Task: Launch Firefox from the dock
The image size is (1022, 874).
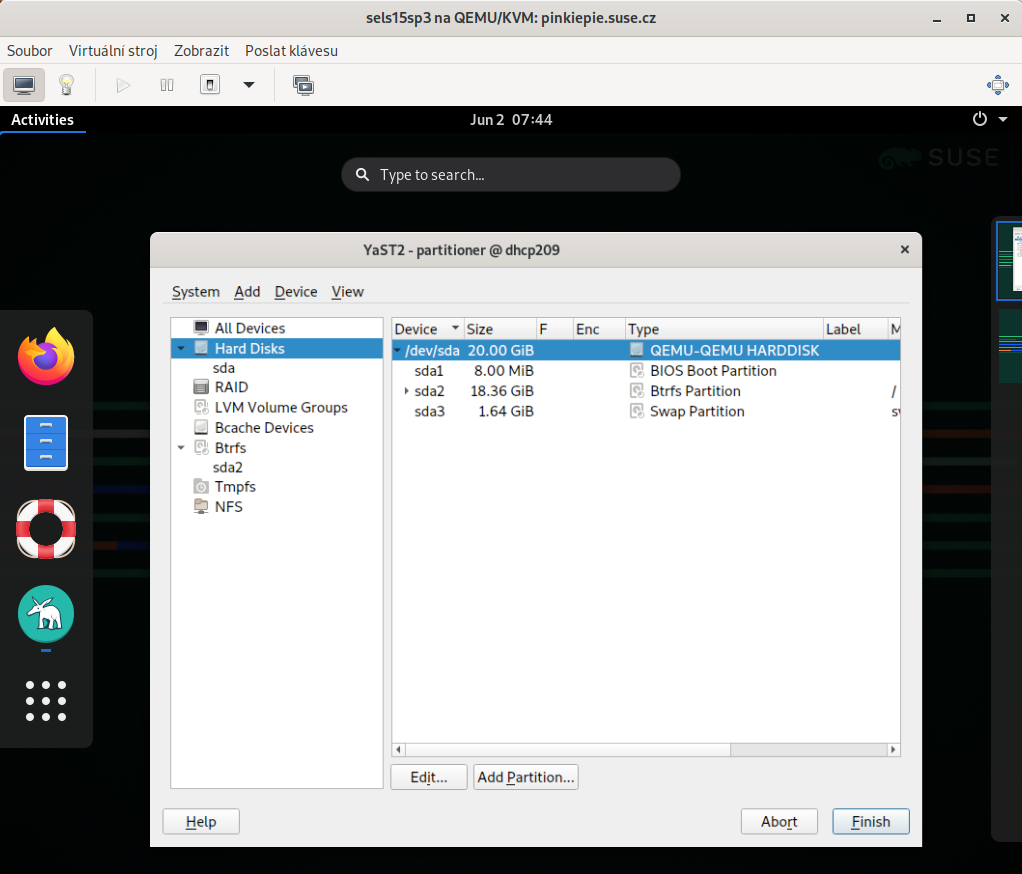Action: [x=46, y=357]
